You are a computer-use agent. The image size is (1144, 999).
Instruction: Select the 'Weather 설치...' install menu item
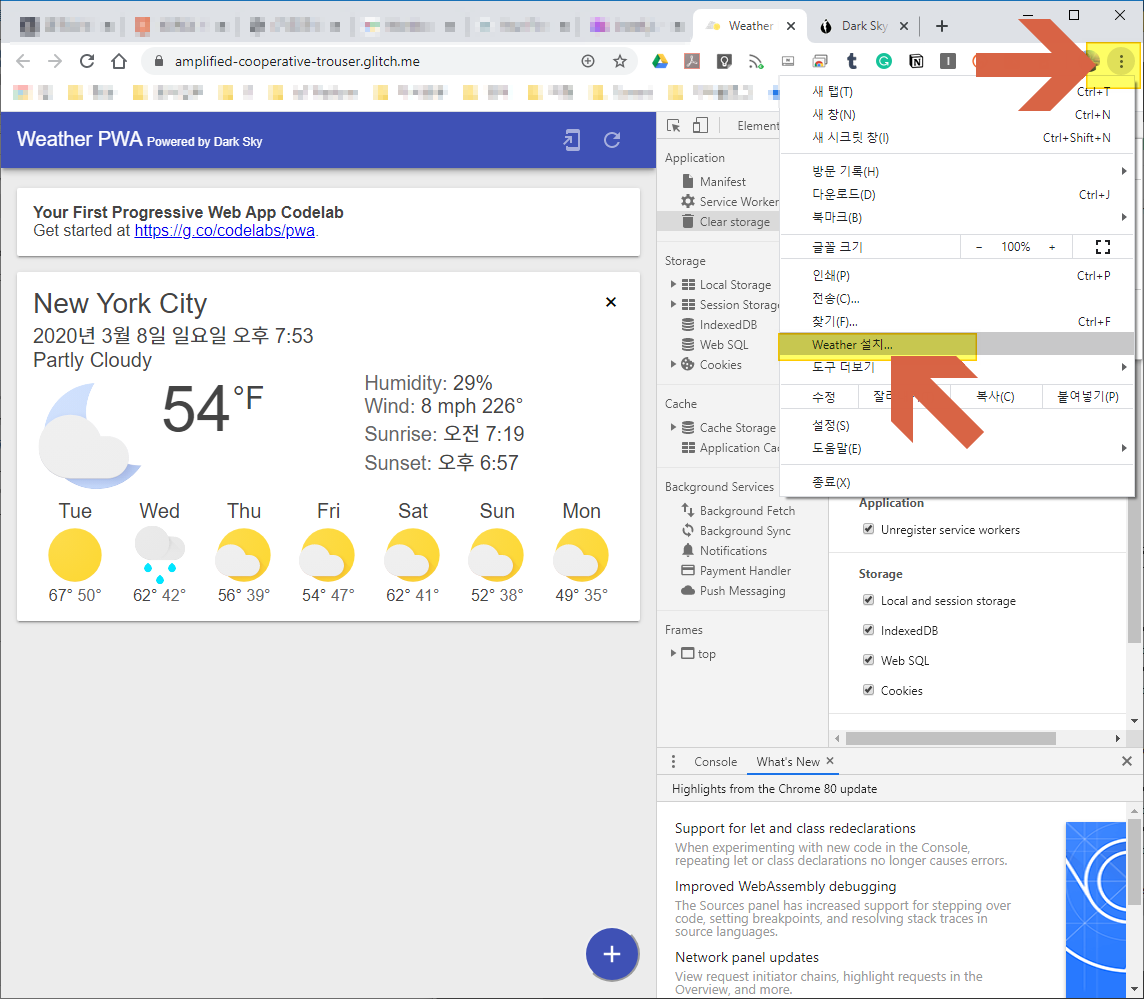pos(956,344)
